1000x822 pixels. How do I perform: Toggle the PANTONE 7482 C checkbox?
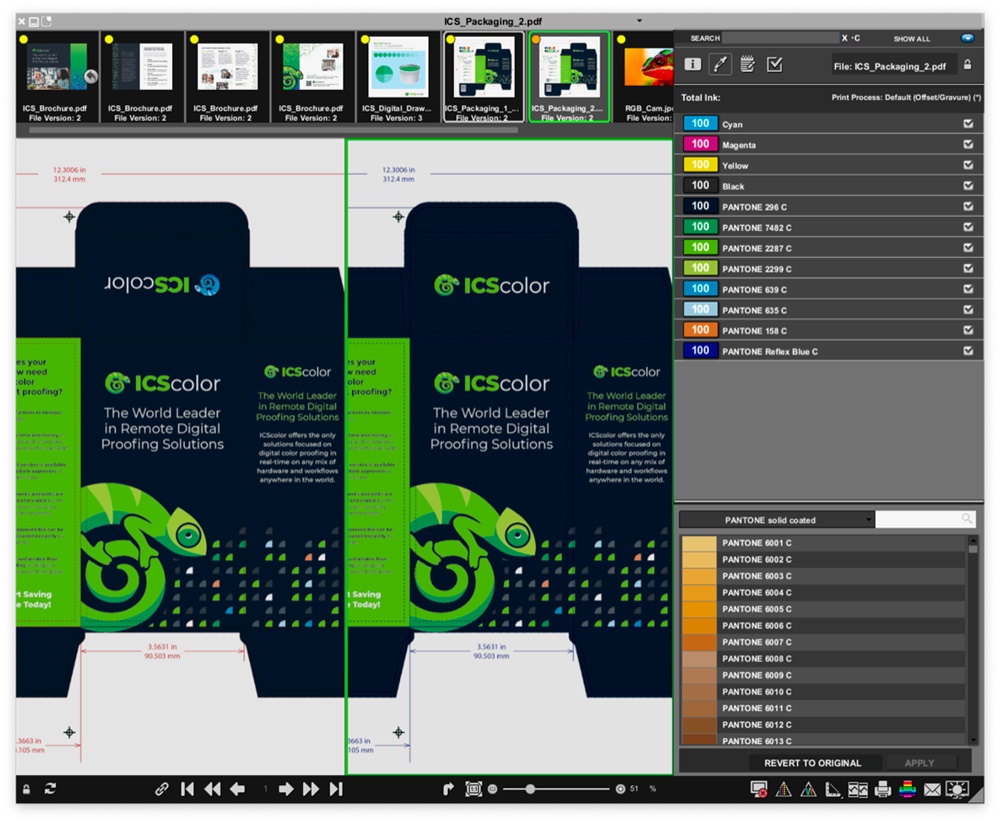(x=967, y=226)
